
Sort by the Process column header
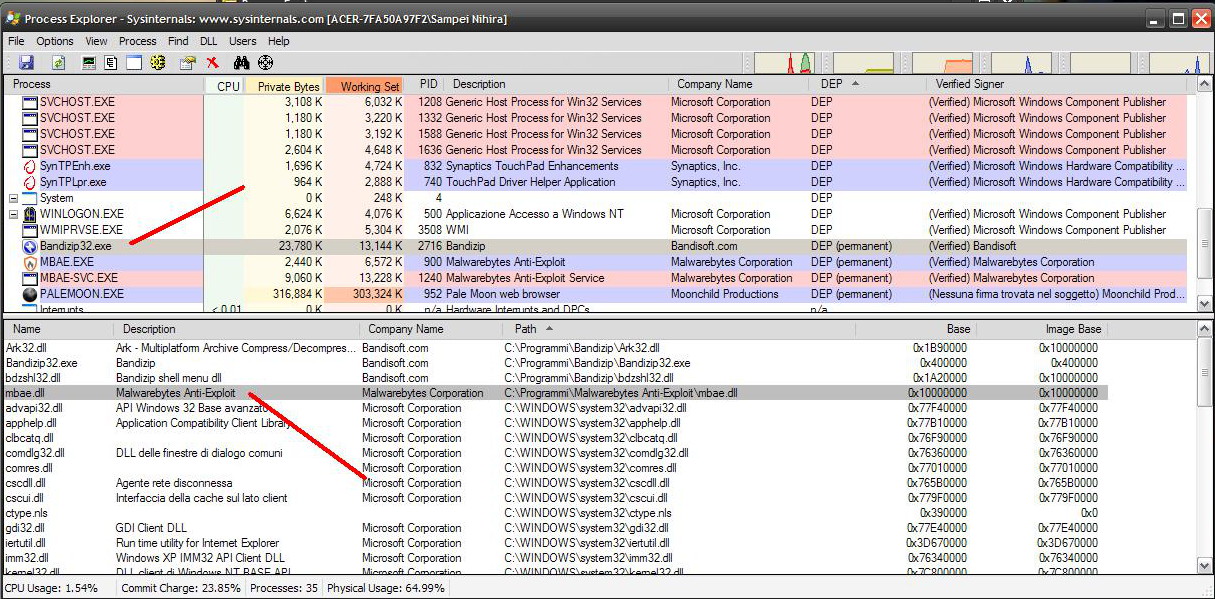(104, 85)
